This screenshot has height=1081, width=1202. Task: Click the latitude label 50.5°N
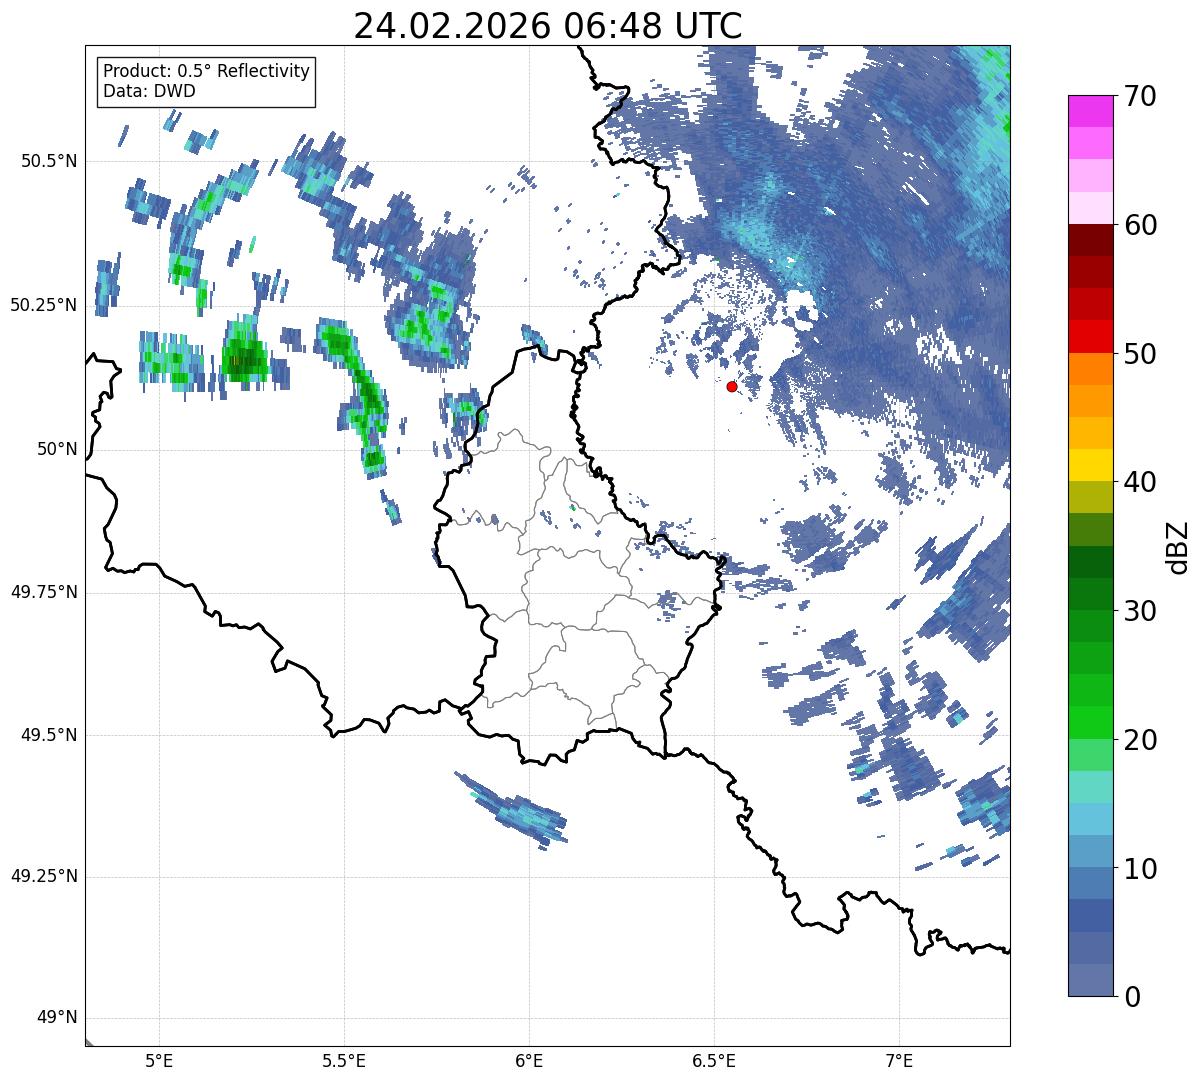tap(49, 161)
